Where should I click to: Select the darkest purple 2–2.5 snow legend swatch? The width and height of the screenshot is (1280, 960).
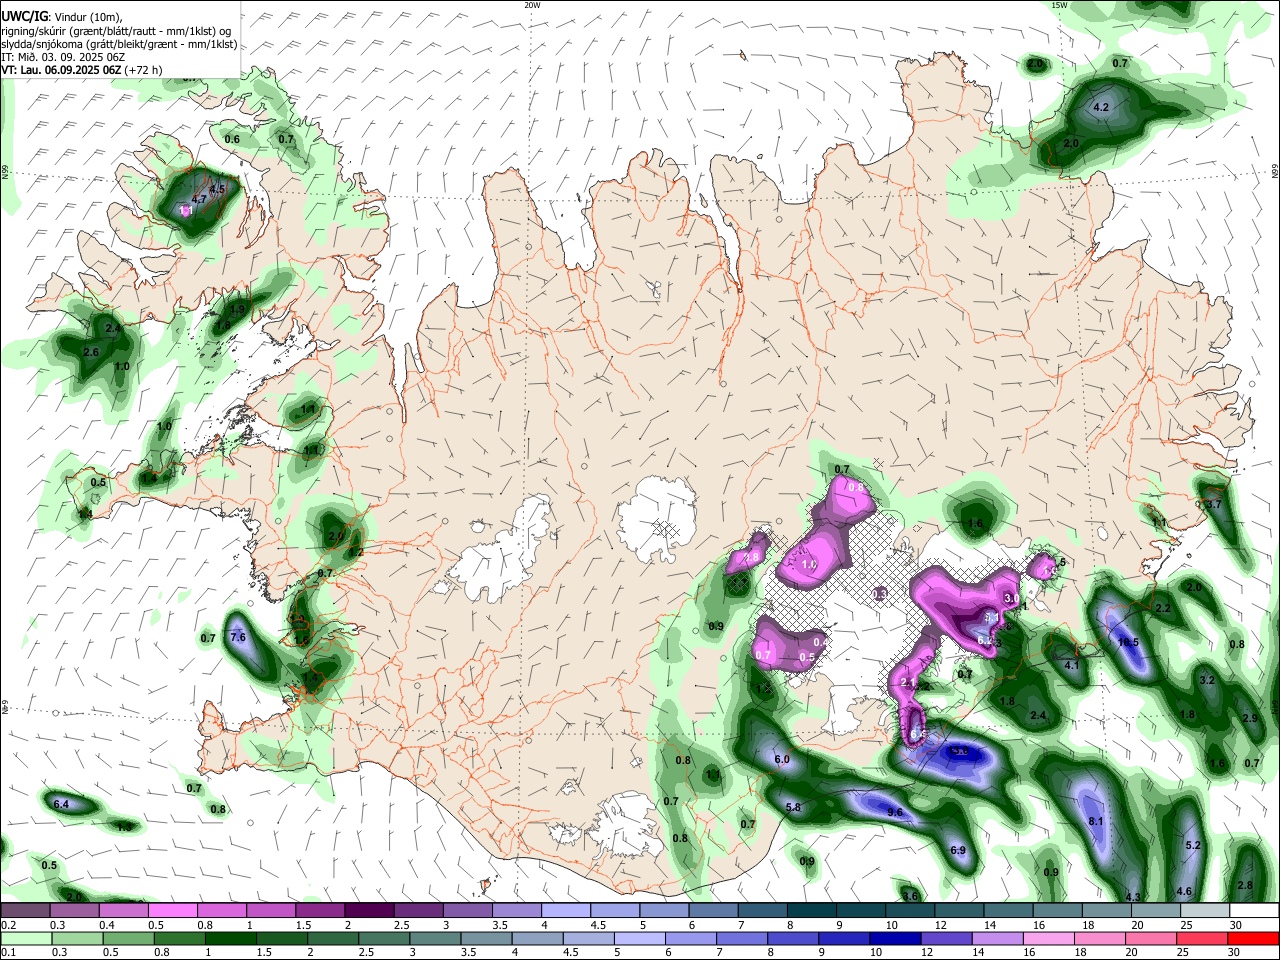(369, 910)
